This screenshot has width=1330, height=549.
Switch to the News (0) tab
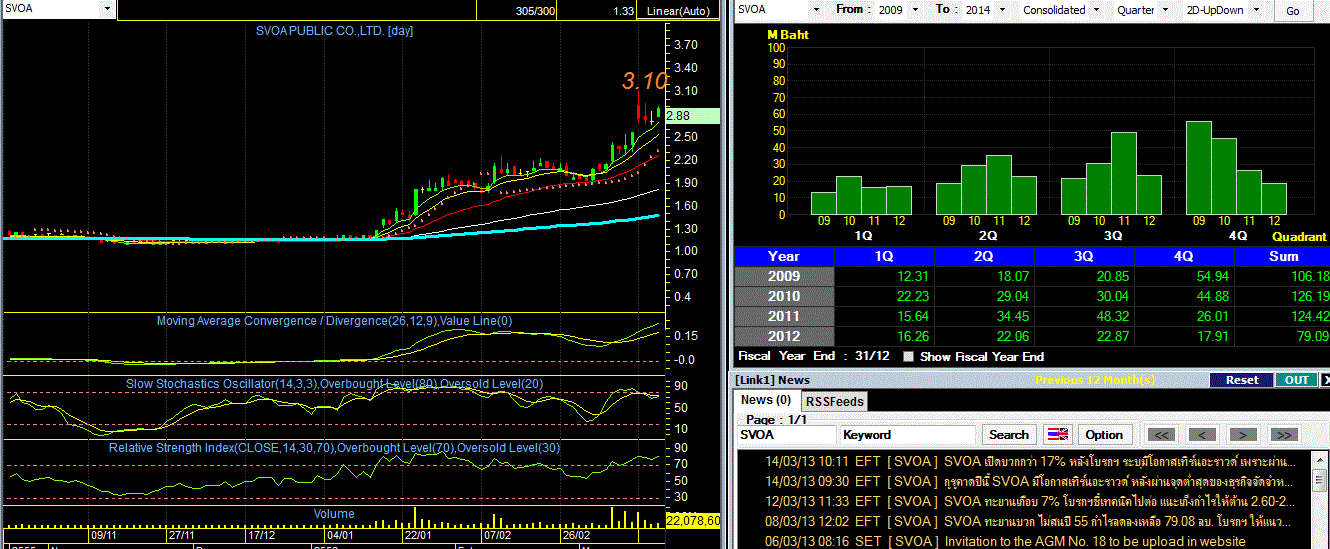767,400
